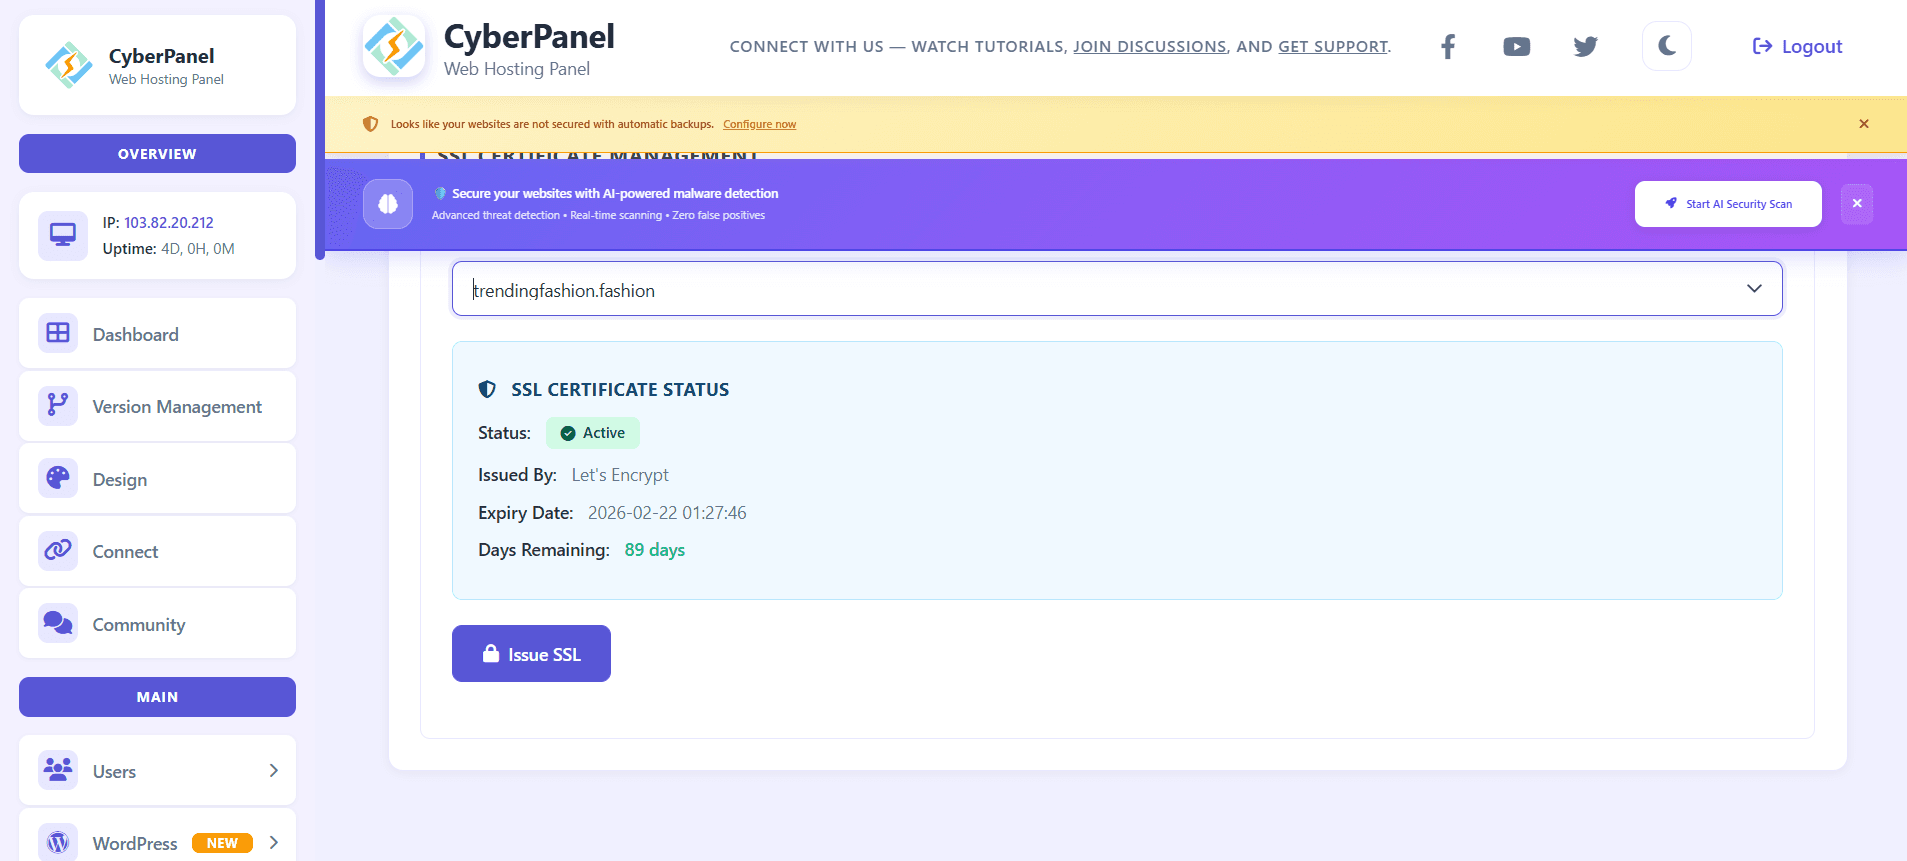Click the WordPress icon in sidebar
Image resolution: width=1907 pixels, height=861 pixels.
pyautogui.click(x=58, y=842)
